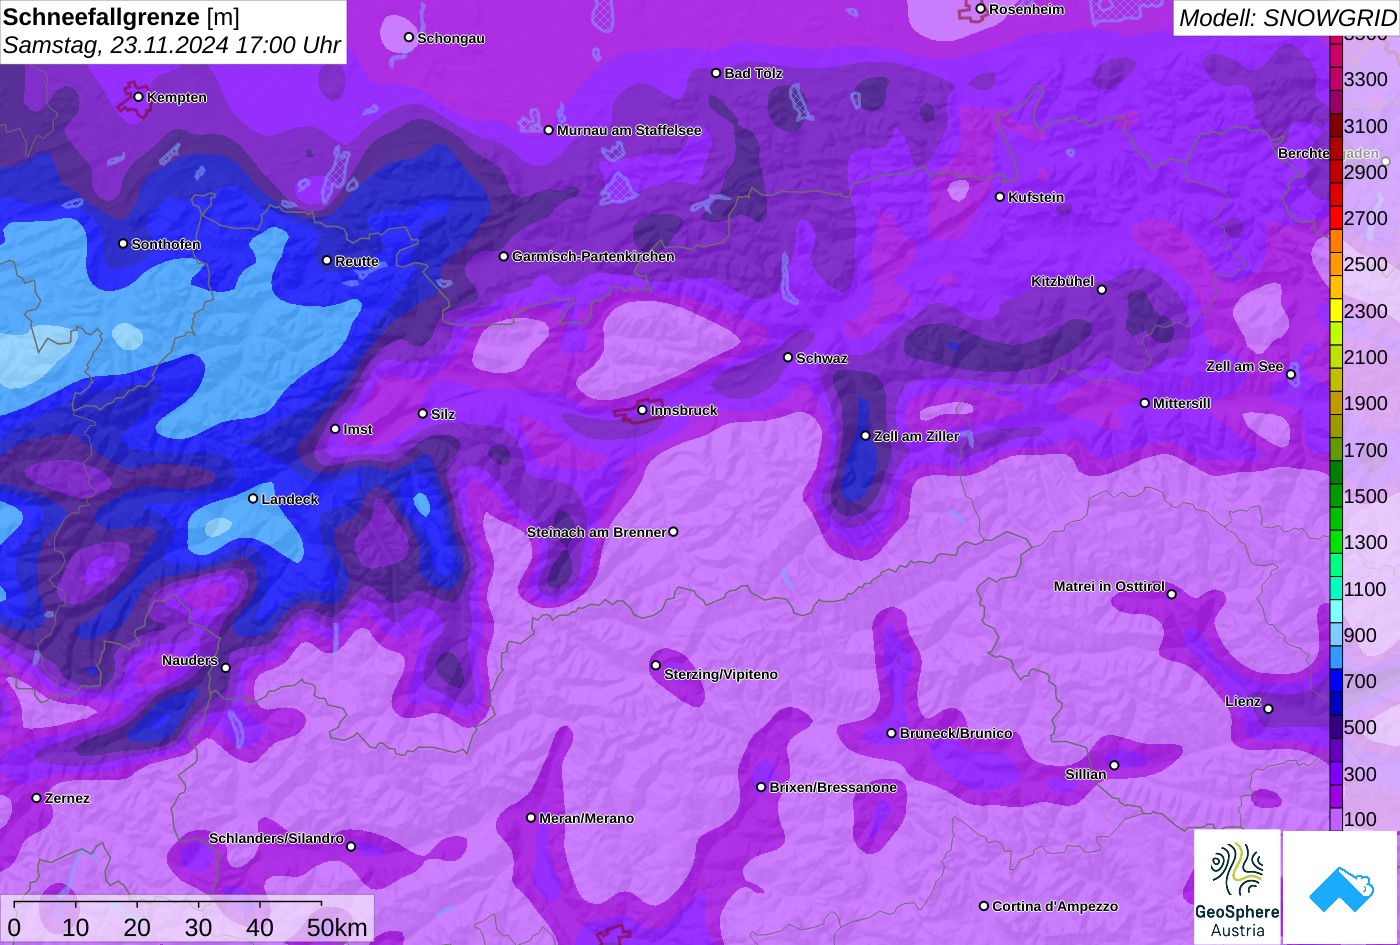Click the 'Murnau am Staffelsee' map label
Viewport: 1400px width, 945px height.
pyautogui.click(x=629, y=130)
